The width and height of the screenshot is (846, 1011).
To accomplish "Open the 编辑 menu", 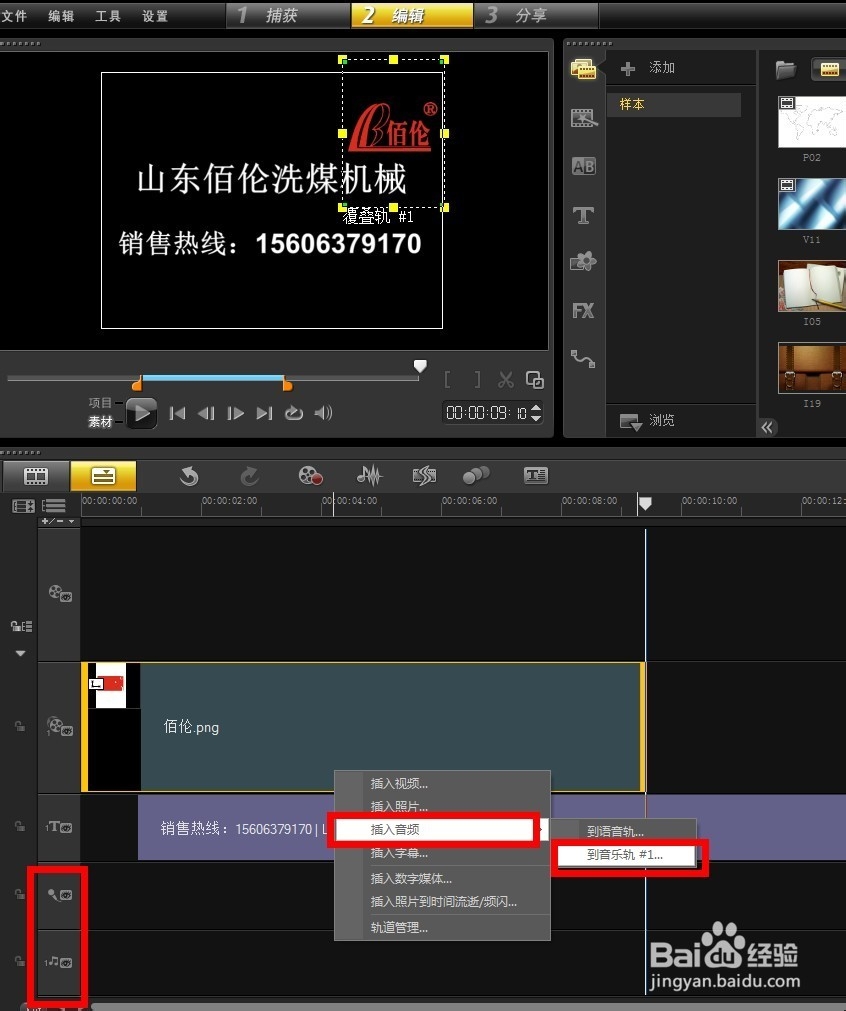I will [61, 15].
